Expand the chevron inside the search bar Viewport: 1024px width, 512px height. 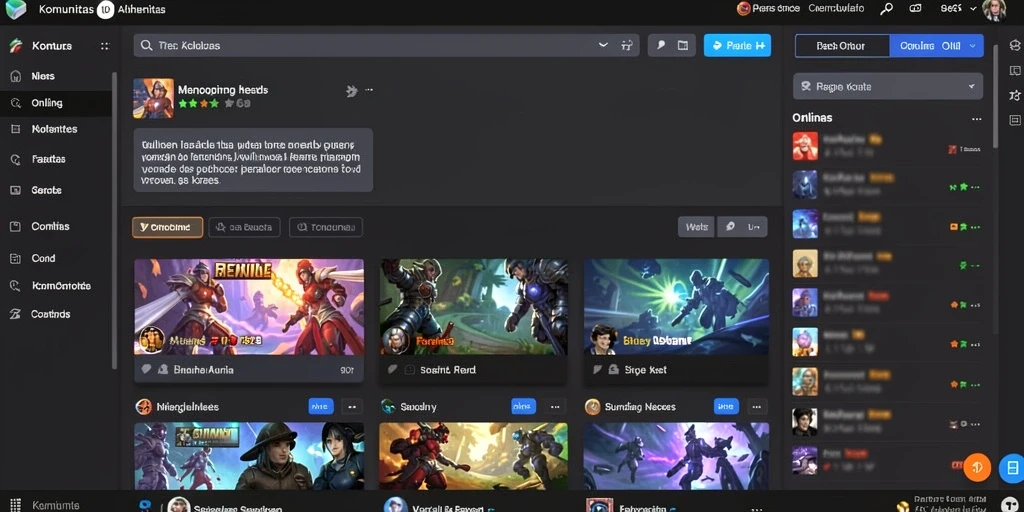[x=603, y=45]
